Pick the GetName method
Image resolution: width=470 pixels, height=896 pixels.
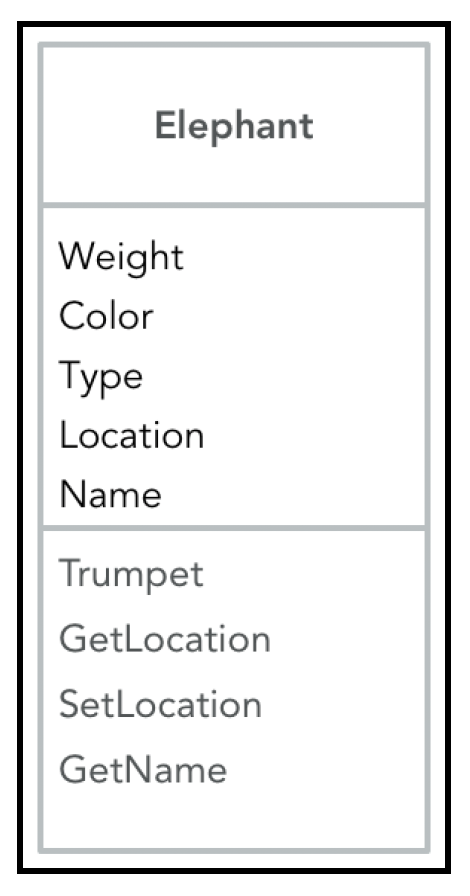[143, 770]
